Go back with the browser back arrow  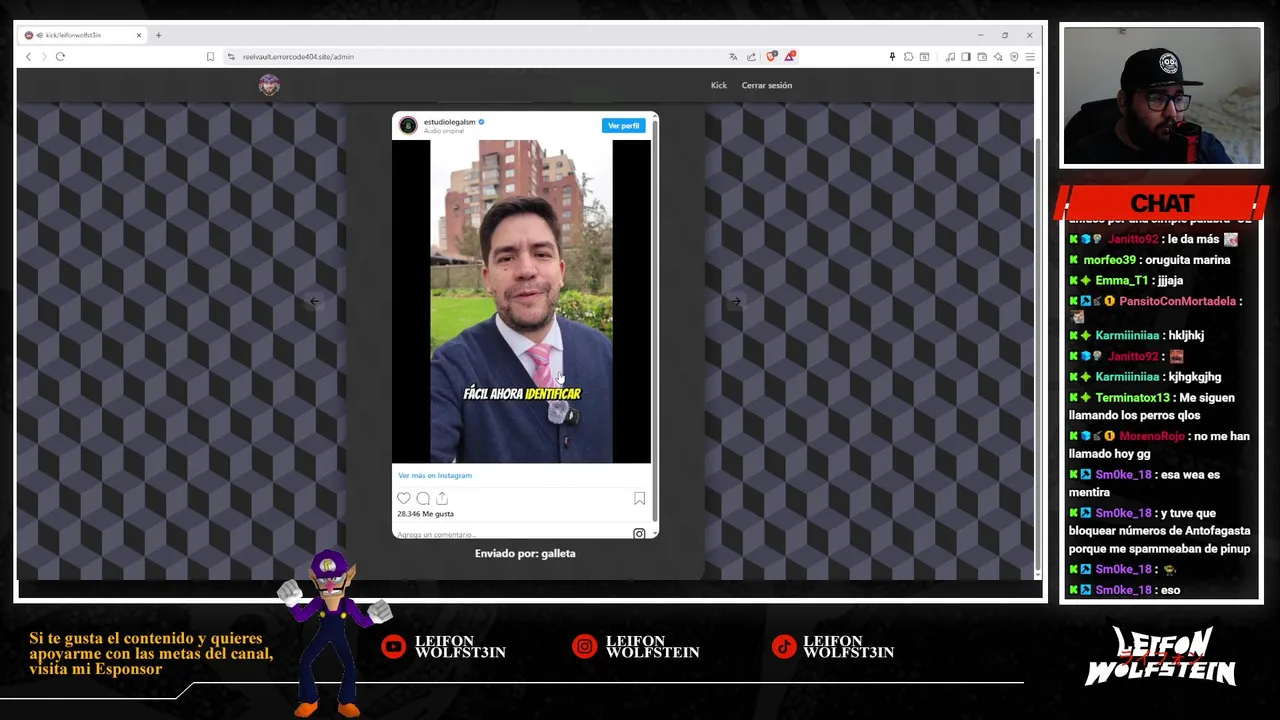(x=28, y=57)
